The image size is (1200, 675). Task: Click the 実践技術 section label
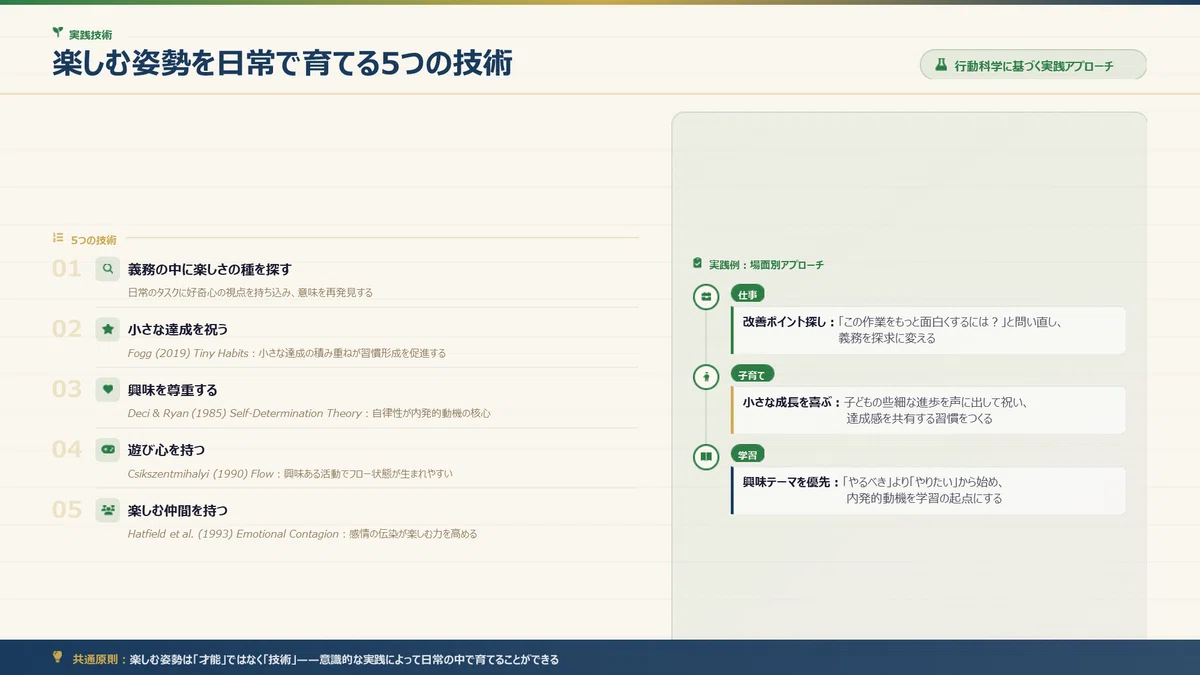click(91, 34)
